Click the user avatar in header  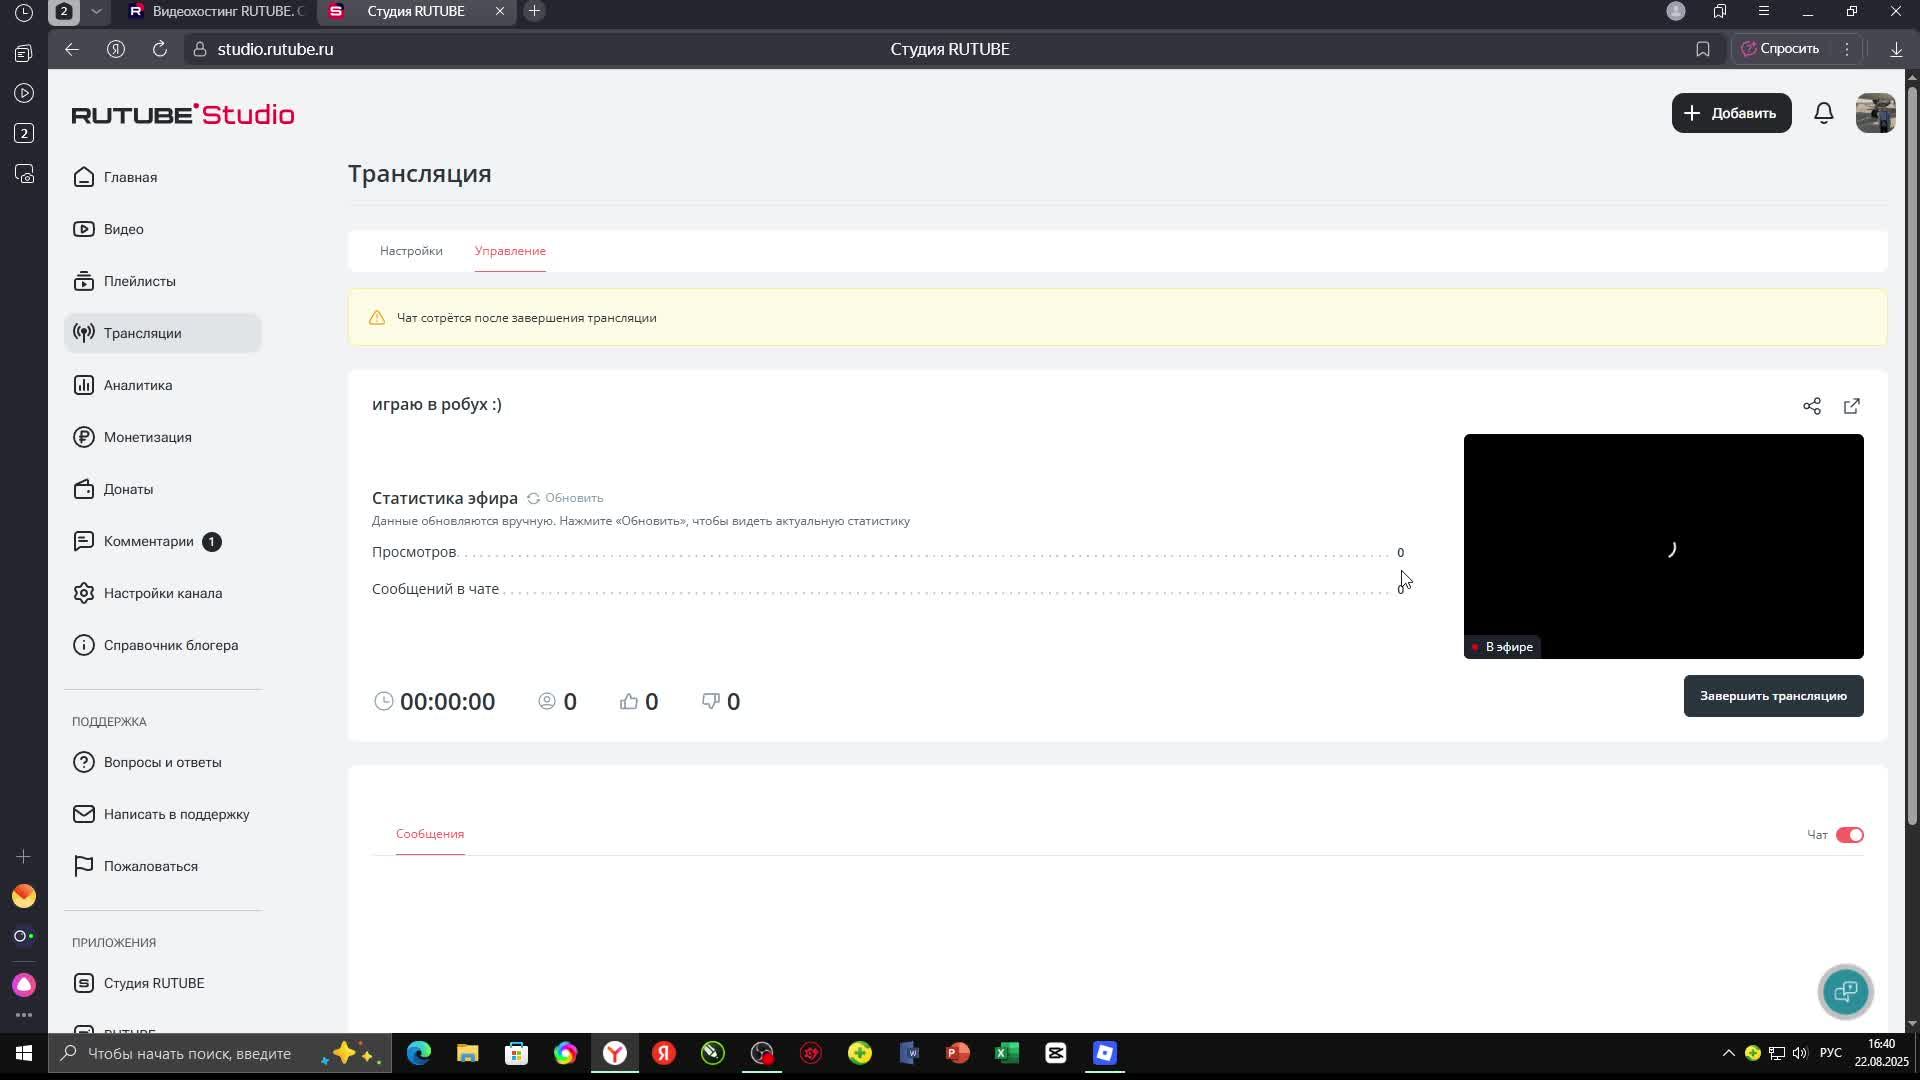(x=1875, y=113)
